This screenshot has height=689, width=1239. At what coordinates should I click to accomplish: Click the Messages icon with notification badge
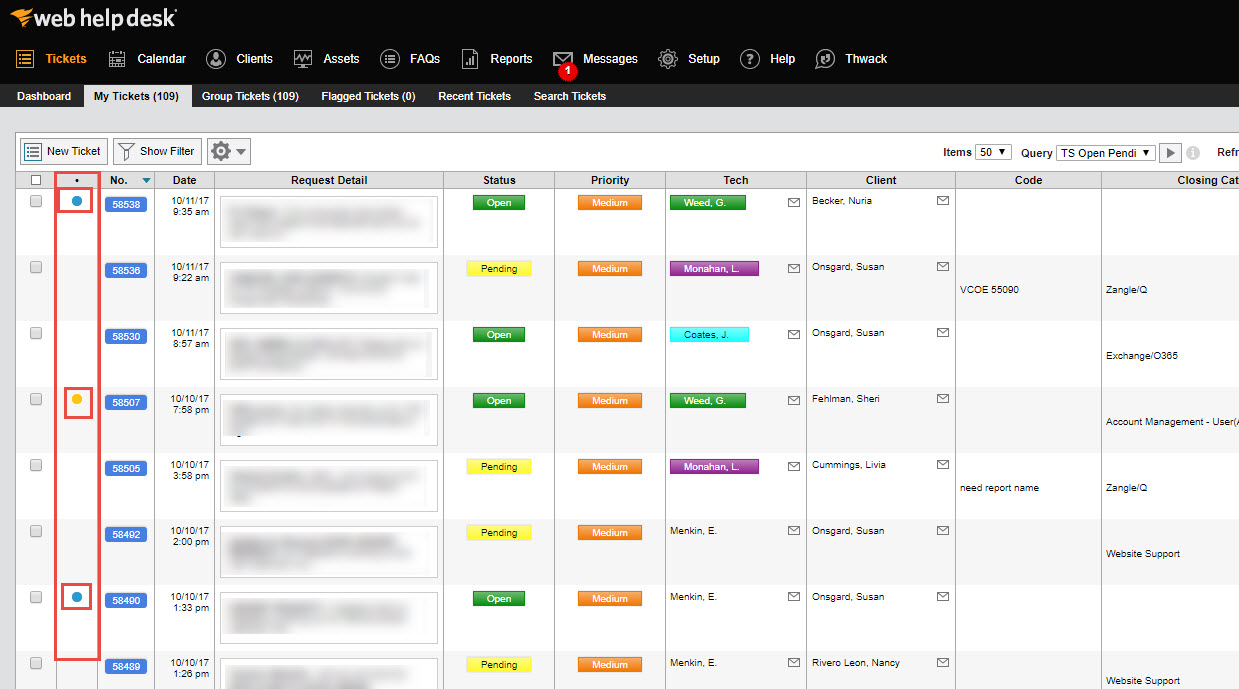[x=563, y=58]
